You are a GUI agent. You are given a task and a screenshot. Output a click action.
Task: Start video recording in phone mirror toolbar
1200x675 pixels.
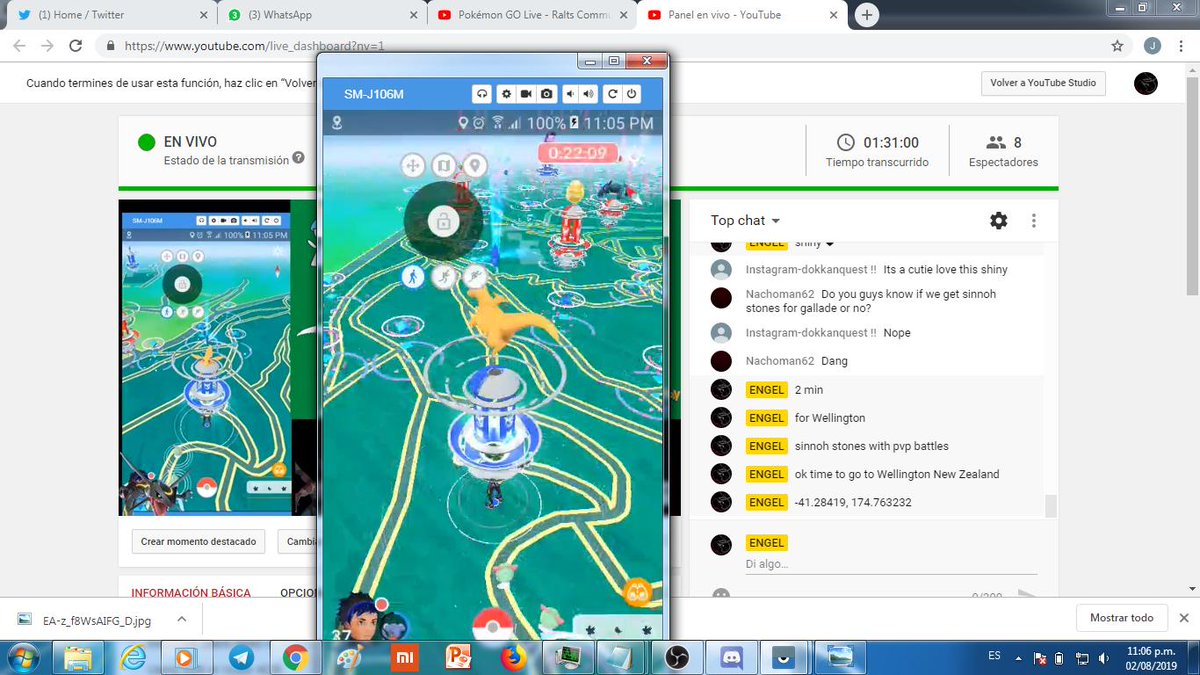click(526, 94)
